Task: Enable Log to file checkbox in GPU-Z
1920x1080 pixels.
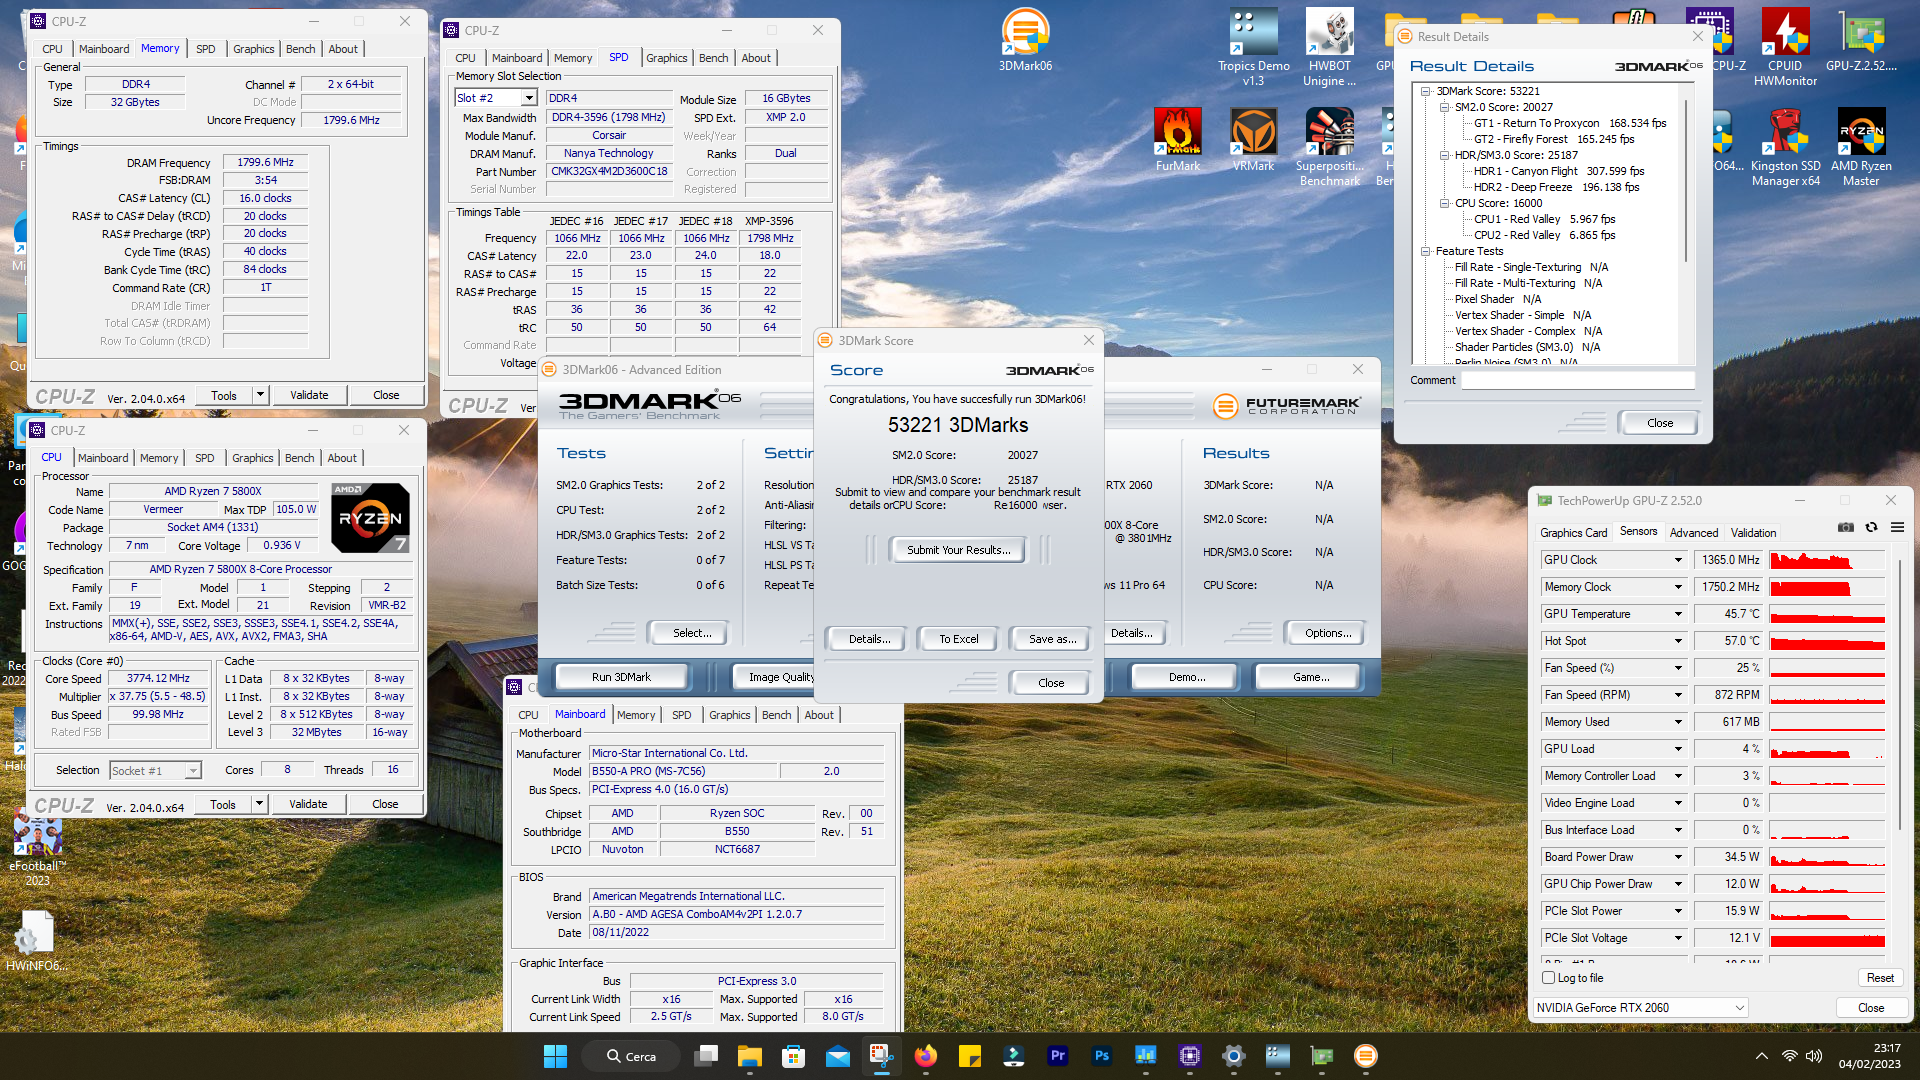Action: tap(1549, 978)
